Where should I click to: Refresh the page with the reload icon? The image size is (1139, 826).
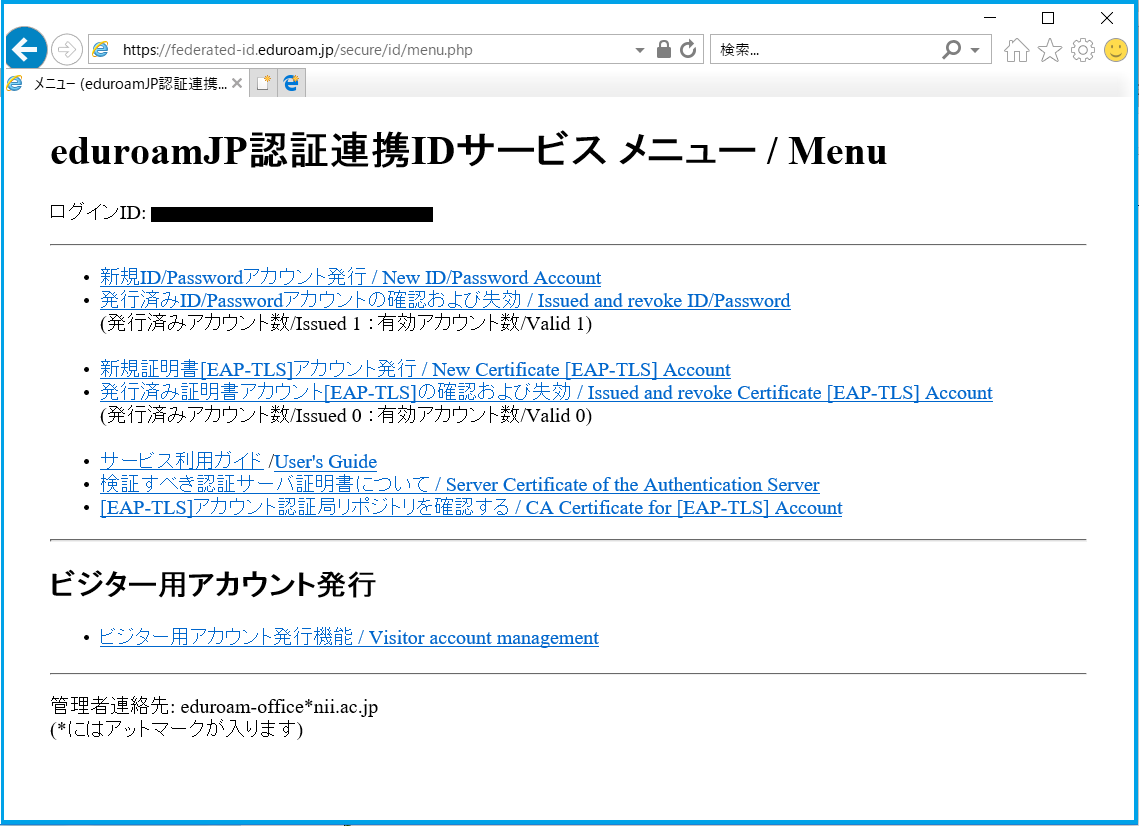point(688,49)
